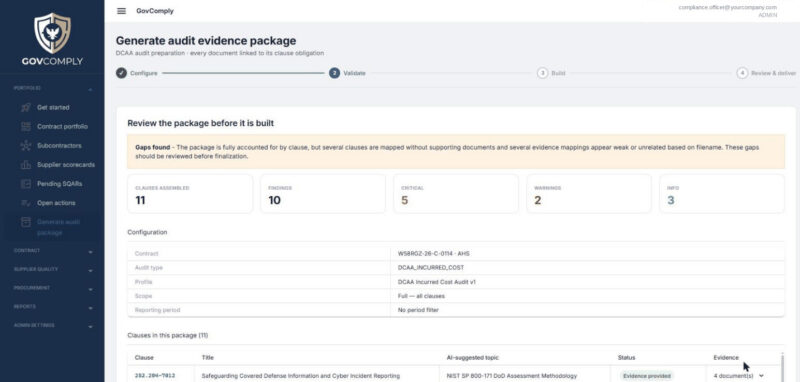Click the Configure step checkmark circle
Screen dimensions: 800x382
(x=121, y=73)
